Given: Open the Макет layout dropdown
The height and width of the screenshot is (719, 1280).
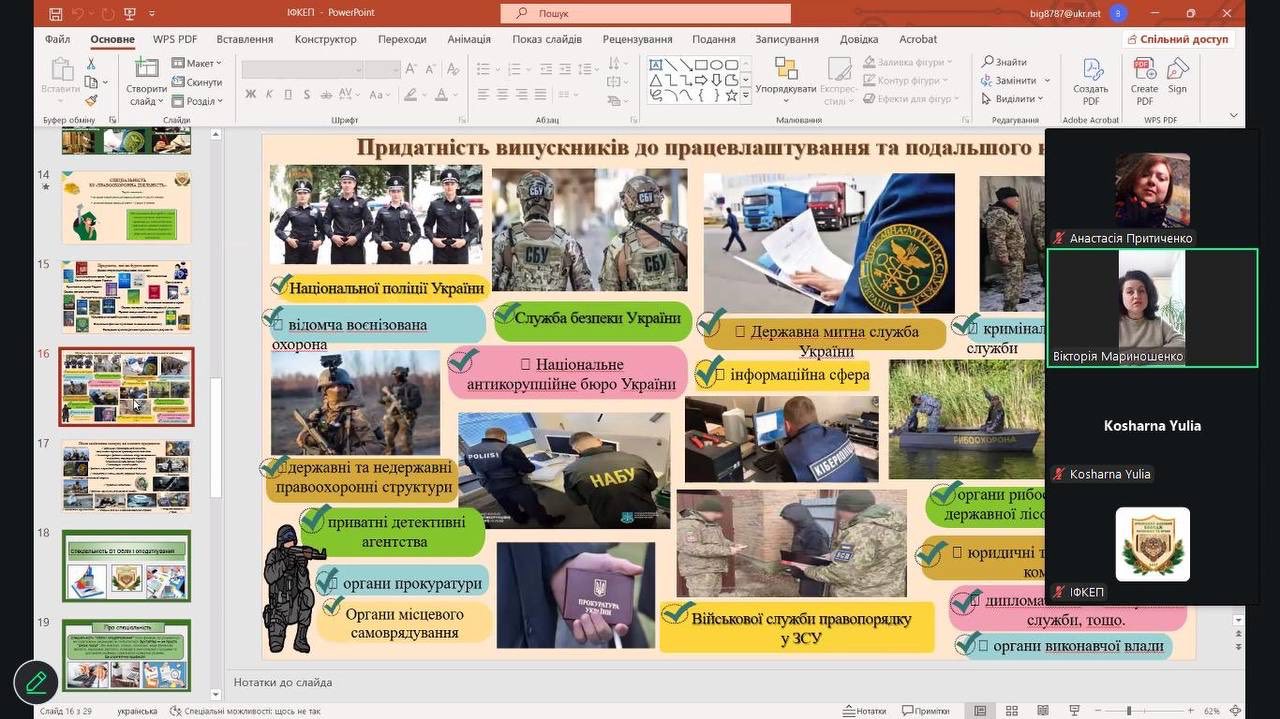Looking at the screenshot, I should pyautogui.click(x=197, y=63).
